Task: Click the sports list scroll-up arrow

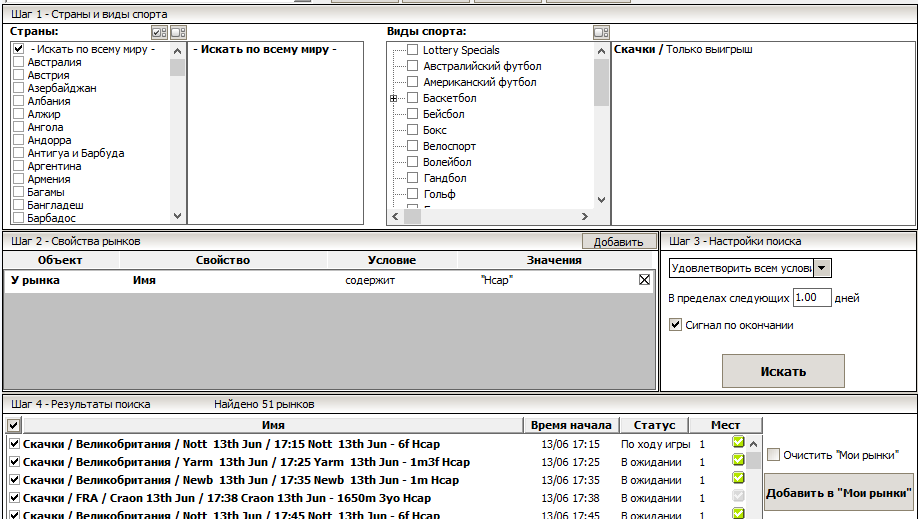Action: point(601,51)
